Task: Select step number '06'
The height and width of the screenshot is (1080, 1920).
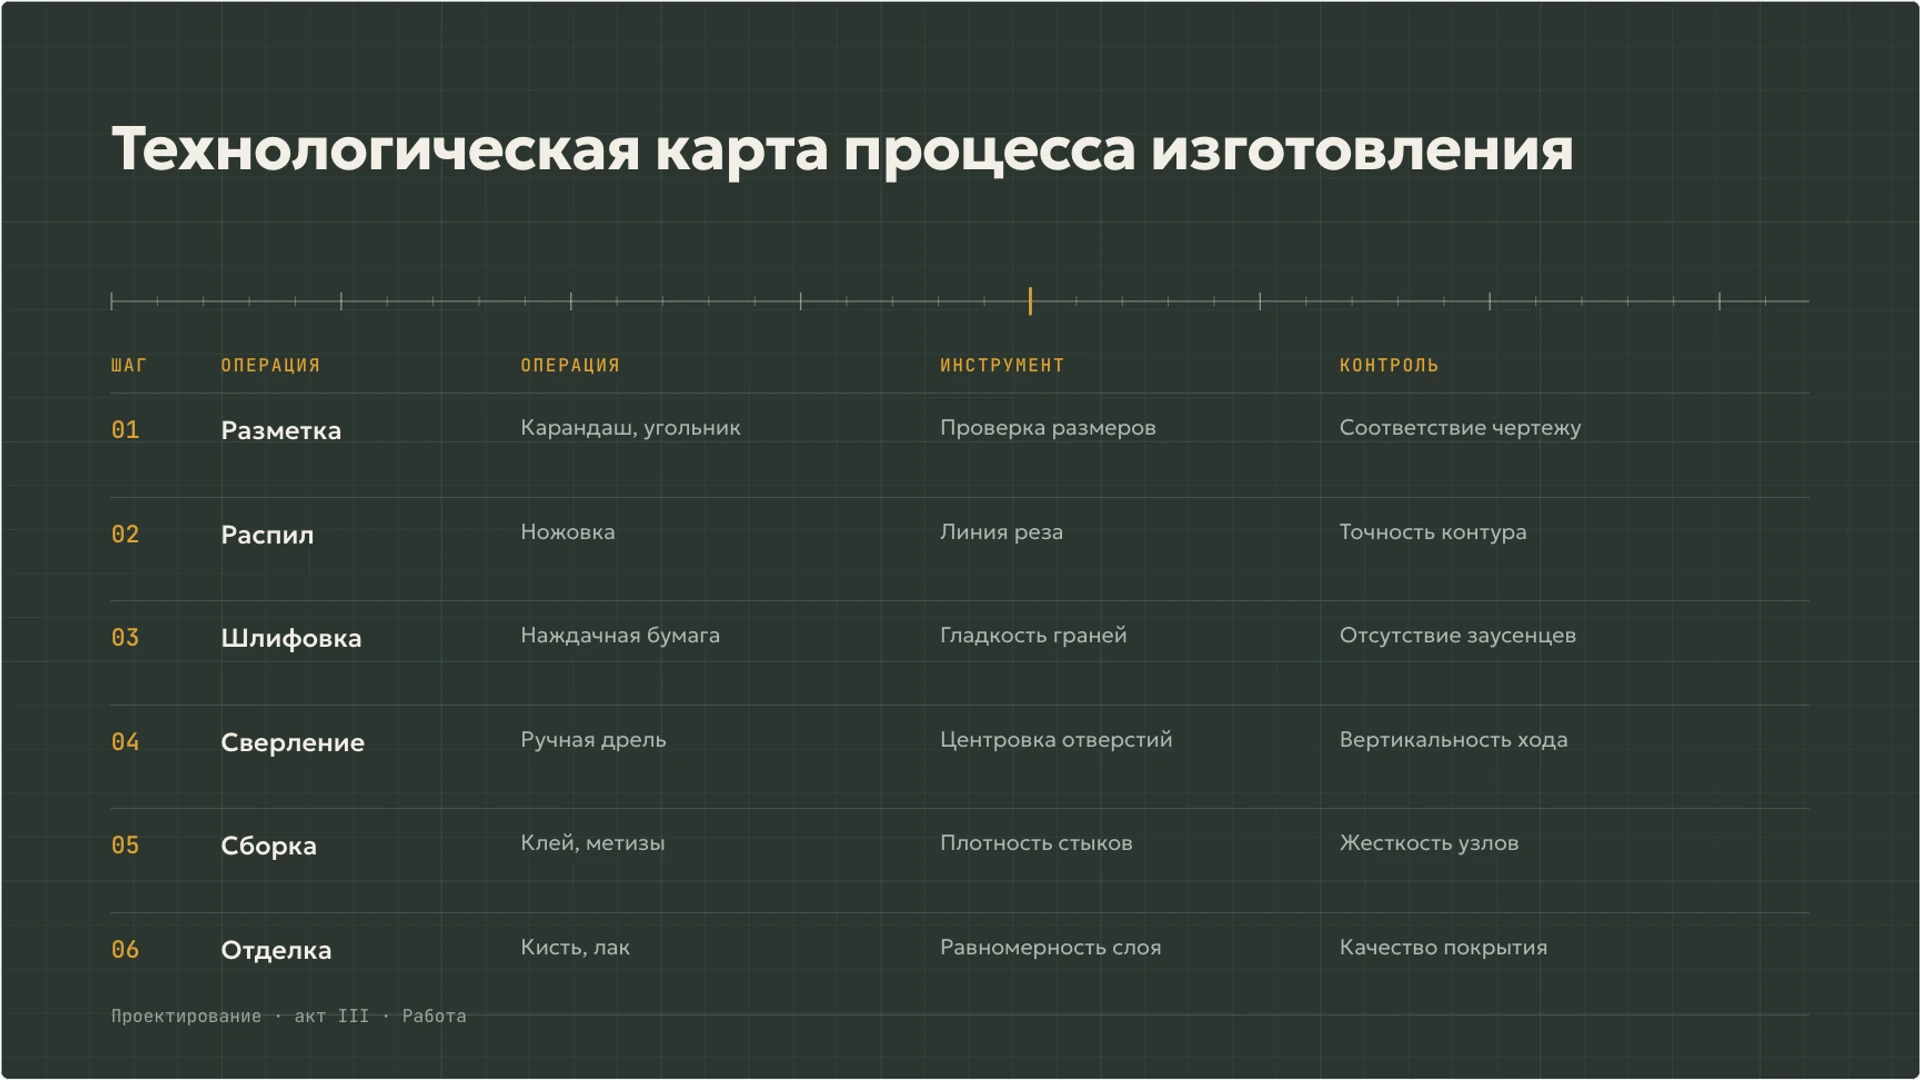Action: tap(125, 949)
